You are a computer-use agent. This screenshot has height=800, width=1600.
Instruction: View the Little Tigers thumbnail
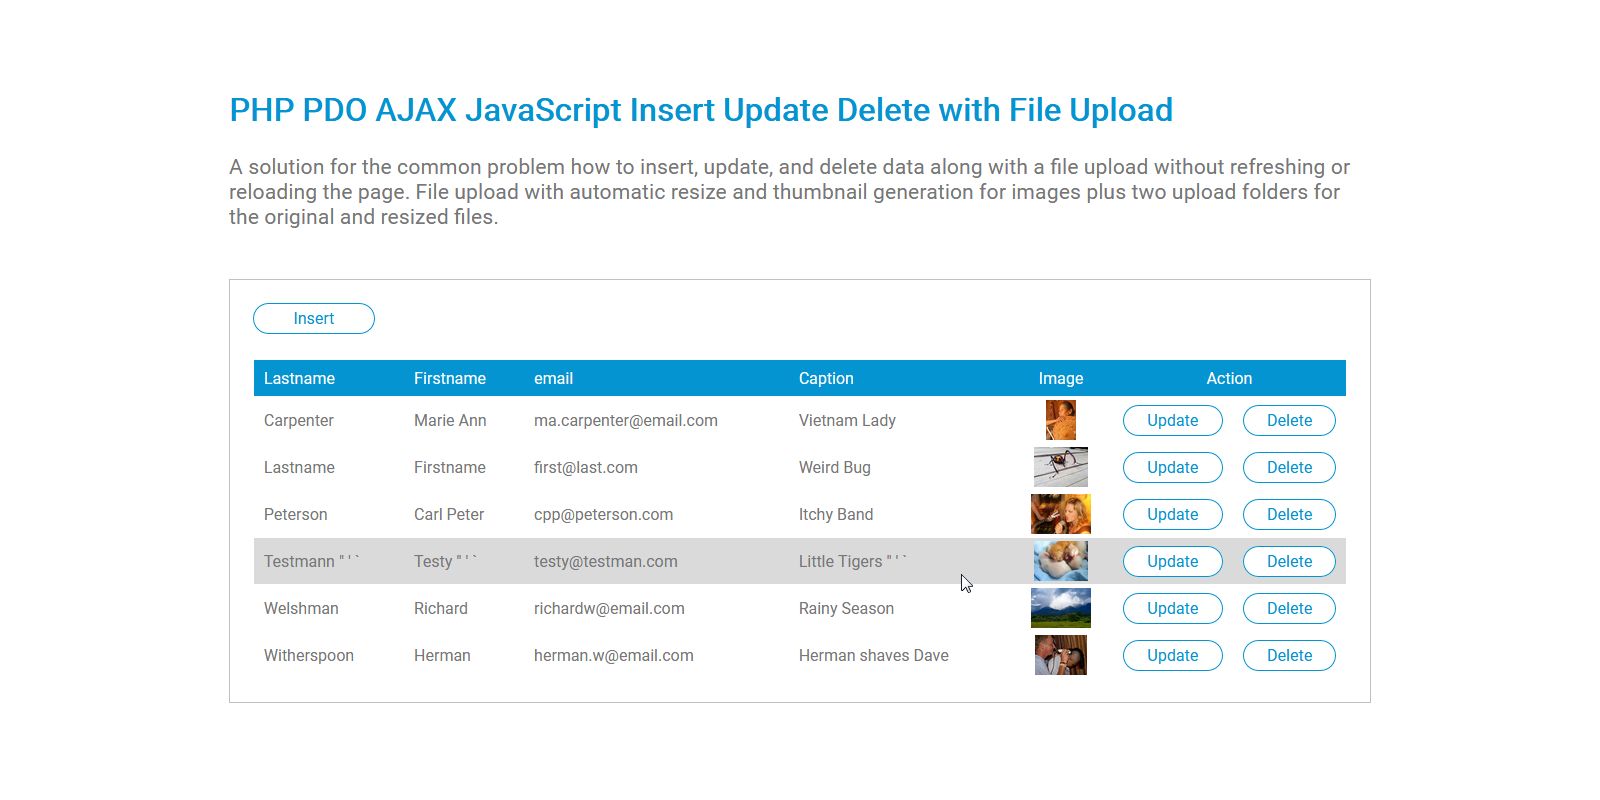point(1061,562)
